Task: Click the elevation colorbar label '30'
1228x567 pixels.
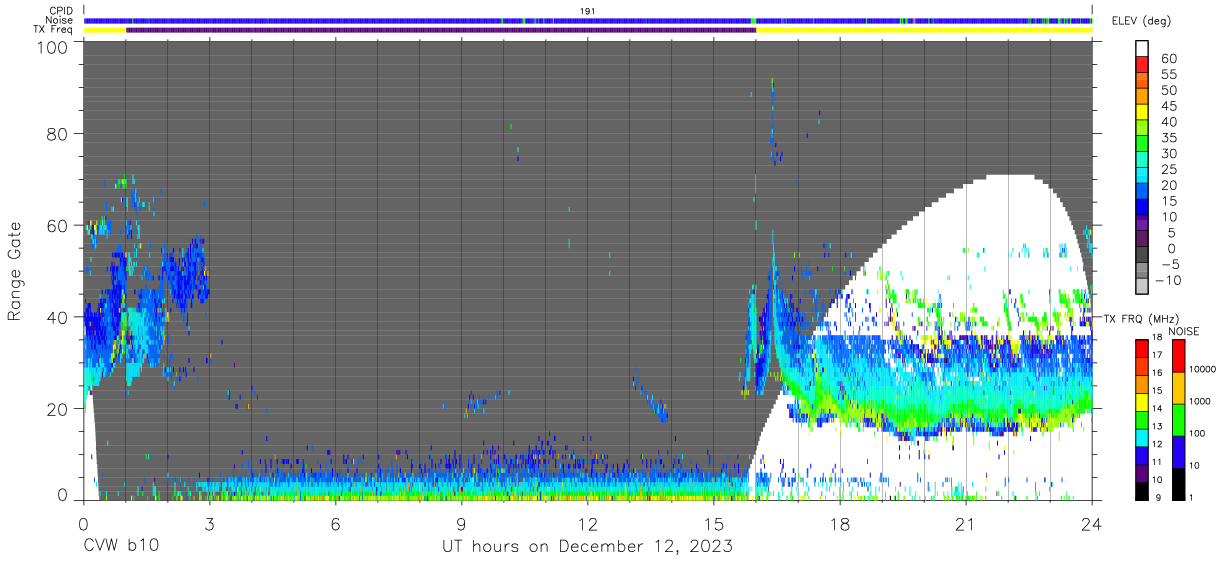Action: tap(1169, 153)
